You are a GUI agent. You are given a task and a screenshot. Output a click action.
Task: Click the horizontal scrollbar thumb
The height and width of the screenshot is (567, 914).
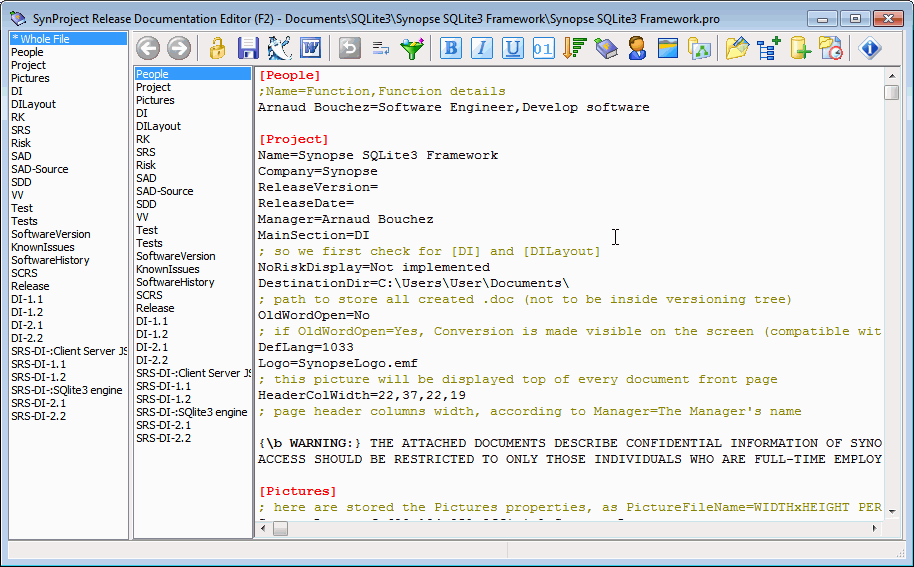(280, 529)
